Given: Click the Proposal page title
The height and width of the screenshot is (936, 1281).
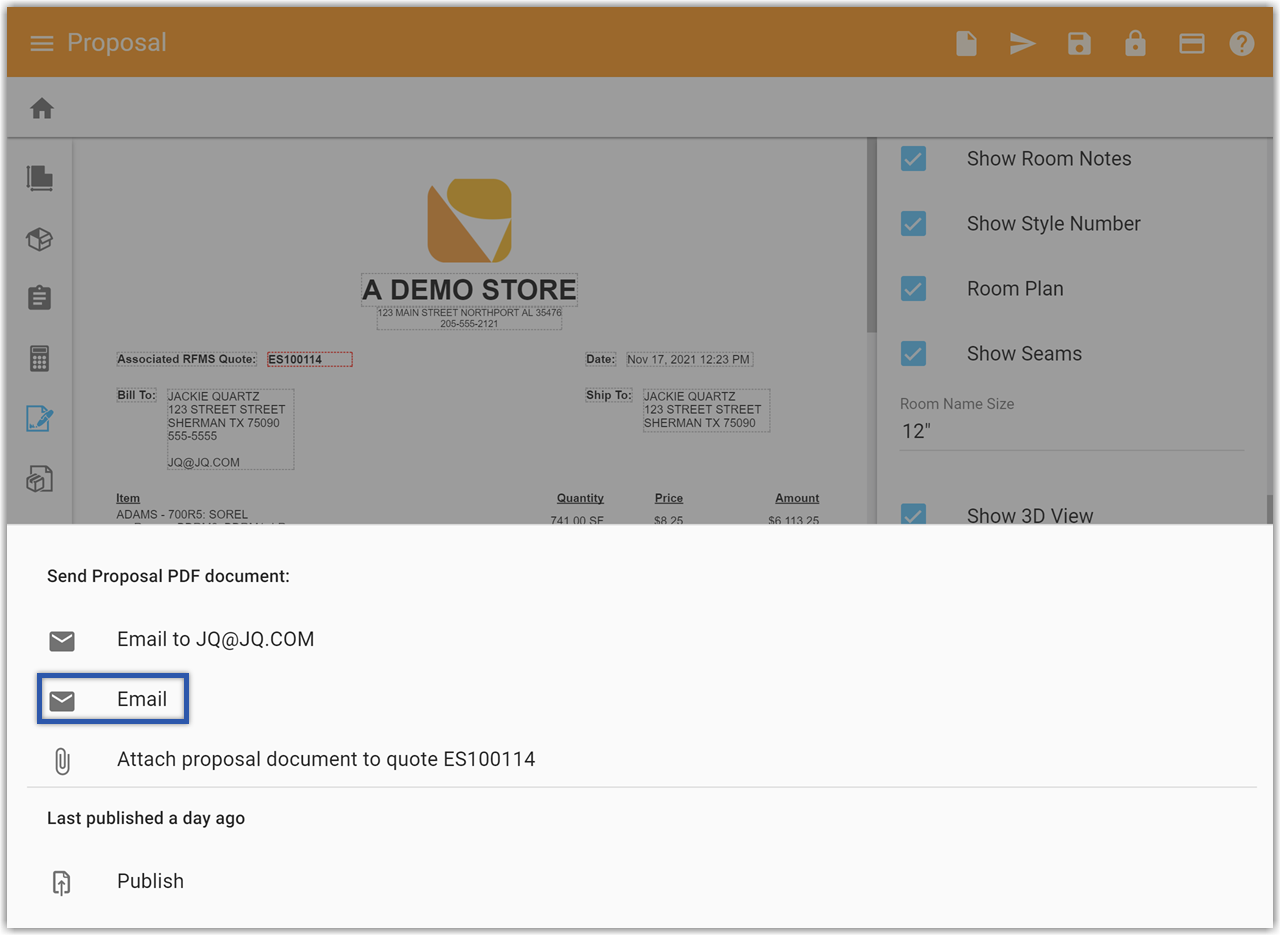Looking at the screenshot, I should click(117, 43).
